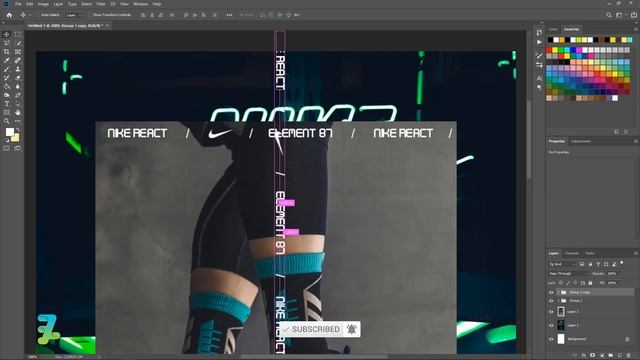
Task: Click Add layer style fx icon
Action: (x=584, y=356)
